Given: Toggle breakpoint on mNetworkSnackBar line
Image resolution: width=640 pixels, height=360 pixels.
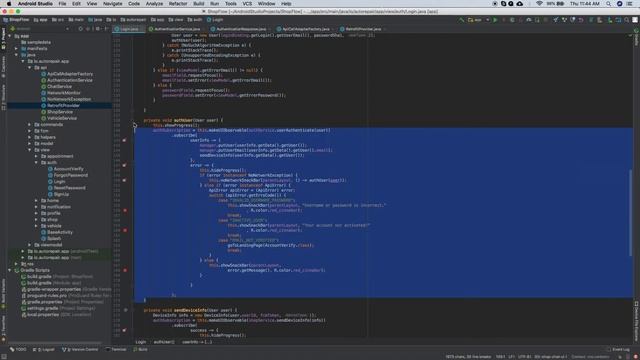Looking at the screenshot, I should (x=124, y=180).
